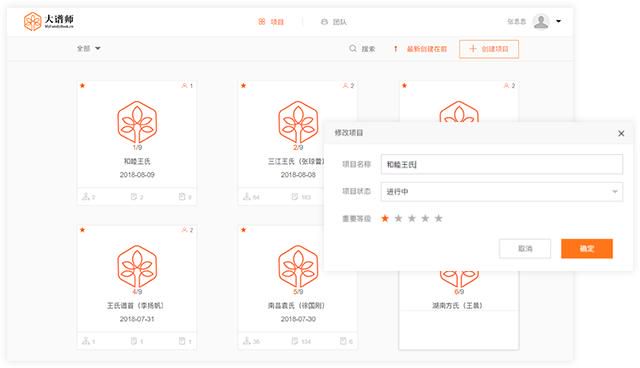Click the sort order arrow icon

[x=395, y=49]
